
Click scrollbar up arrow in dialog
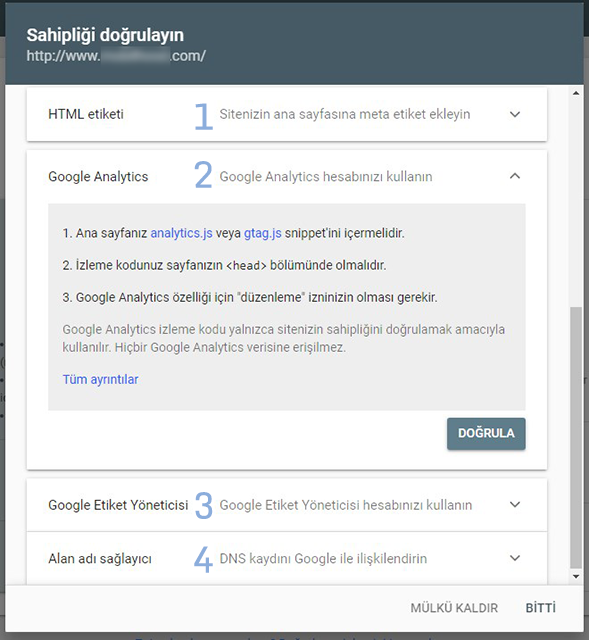(x=576, y=93)
